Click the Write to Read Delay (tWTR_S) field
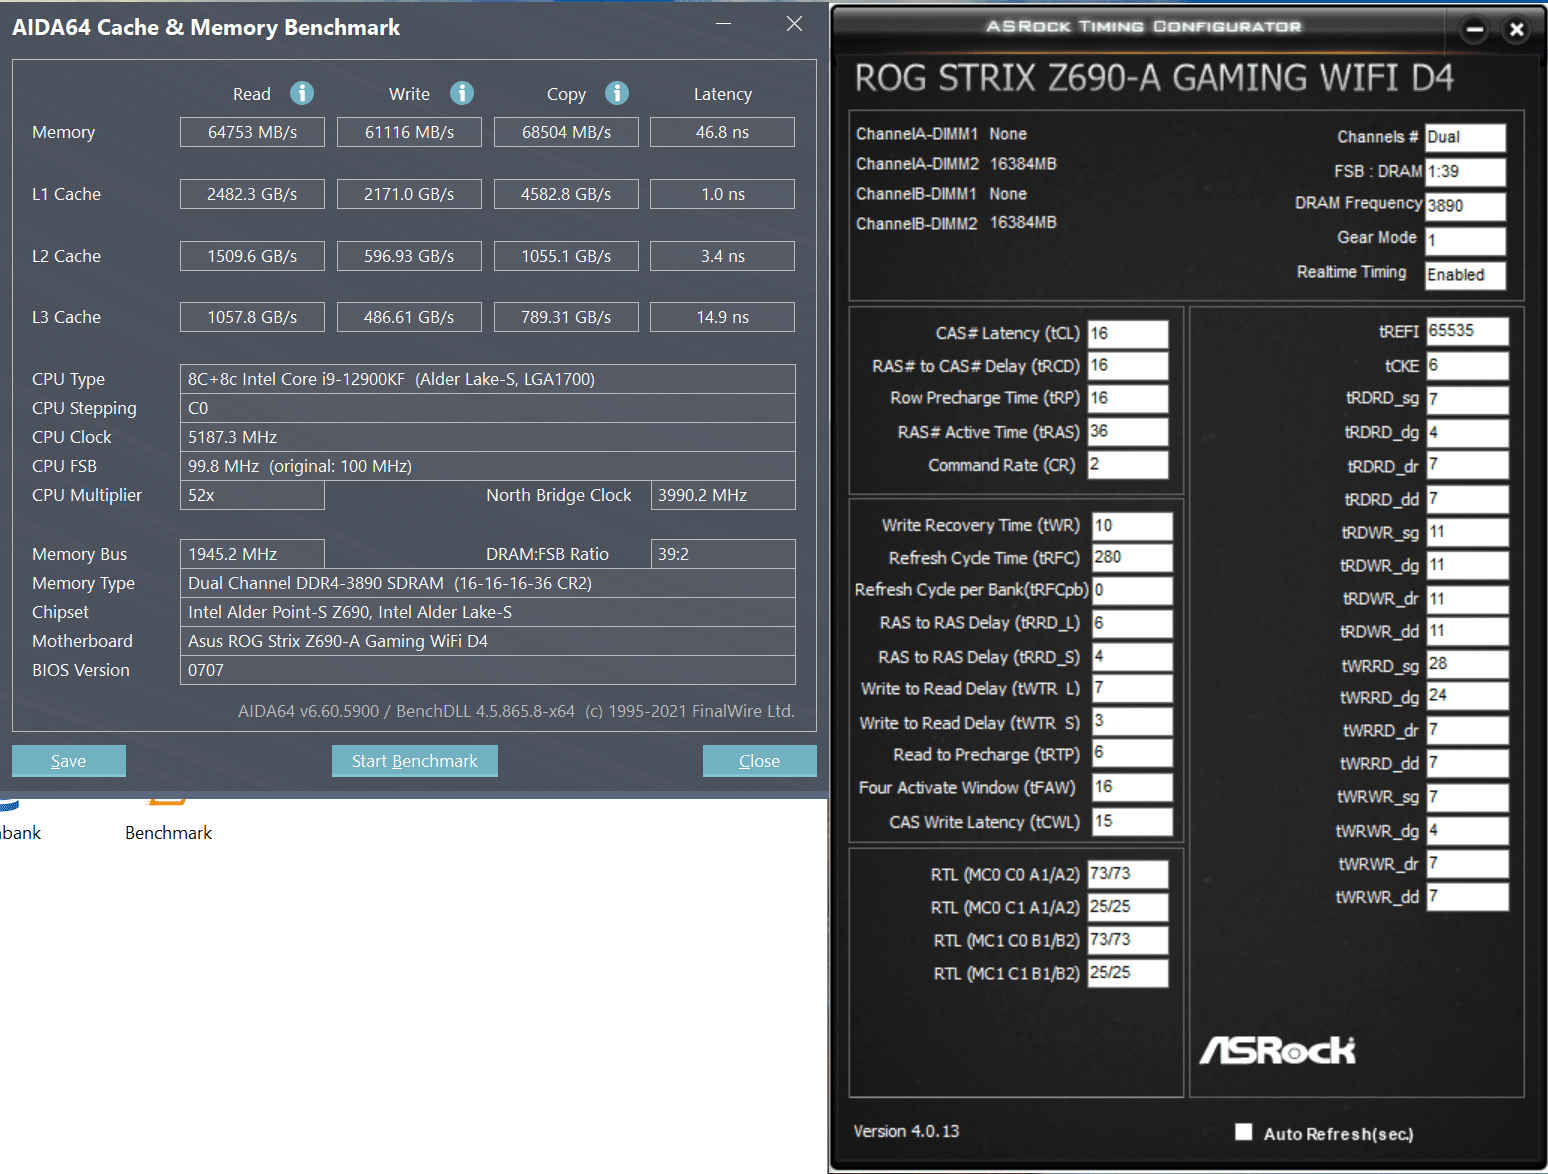 [x=1132, y=721]
